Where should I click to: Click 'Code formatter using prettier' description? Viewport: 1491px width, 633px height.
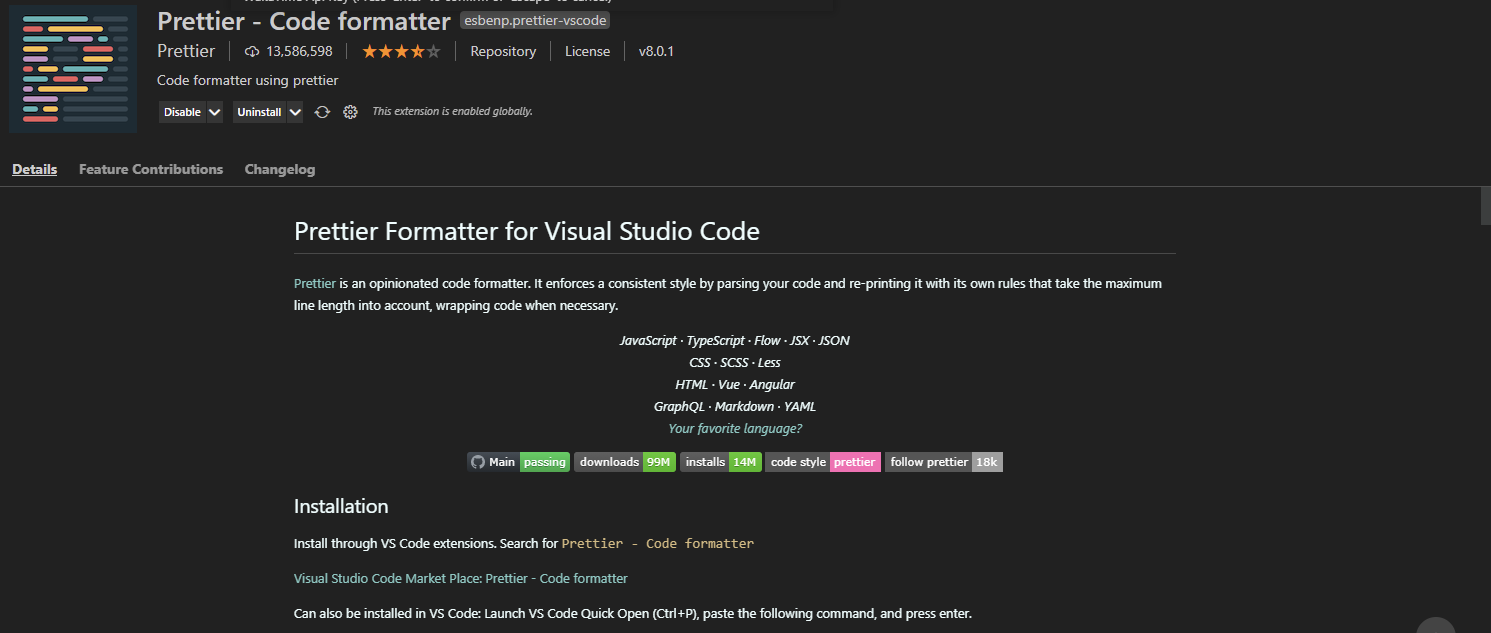[248, 80]
